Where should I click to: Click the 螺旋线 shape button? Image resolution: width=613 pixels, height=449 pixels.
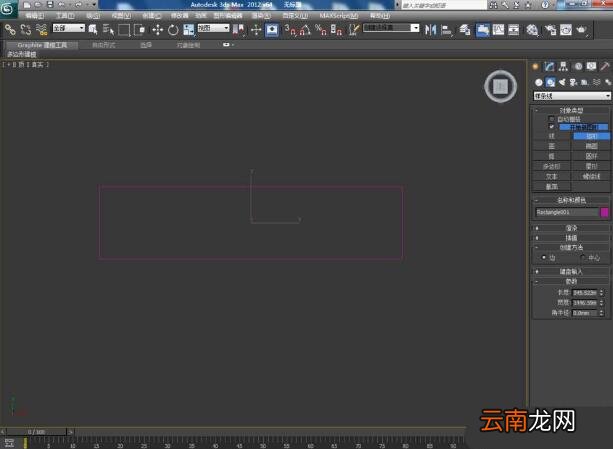click(x=591, y=177)
